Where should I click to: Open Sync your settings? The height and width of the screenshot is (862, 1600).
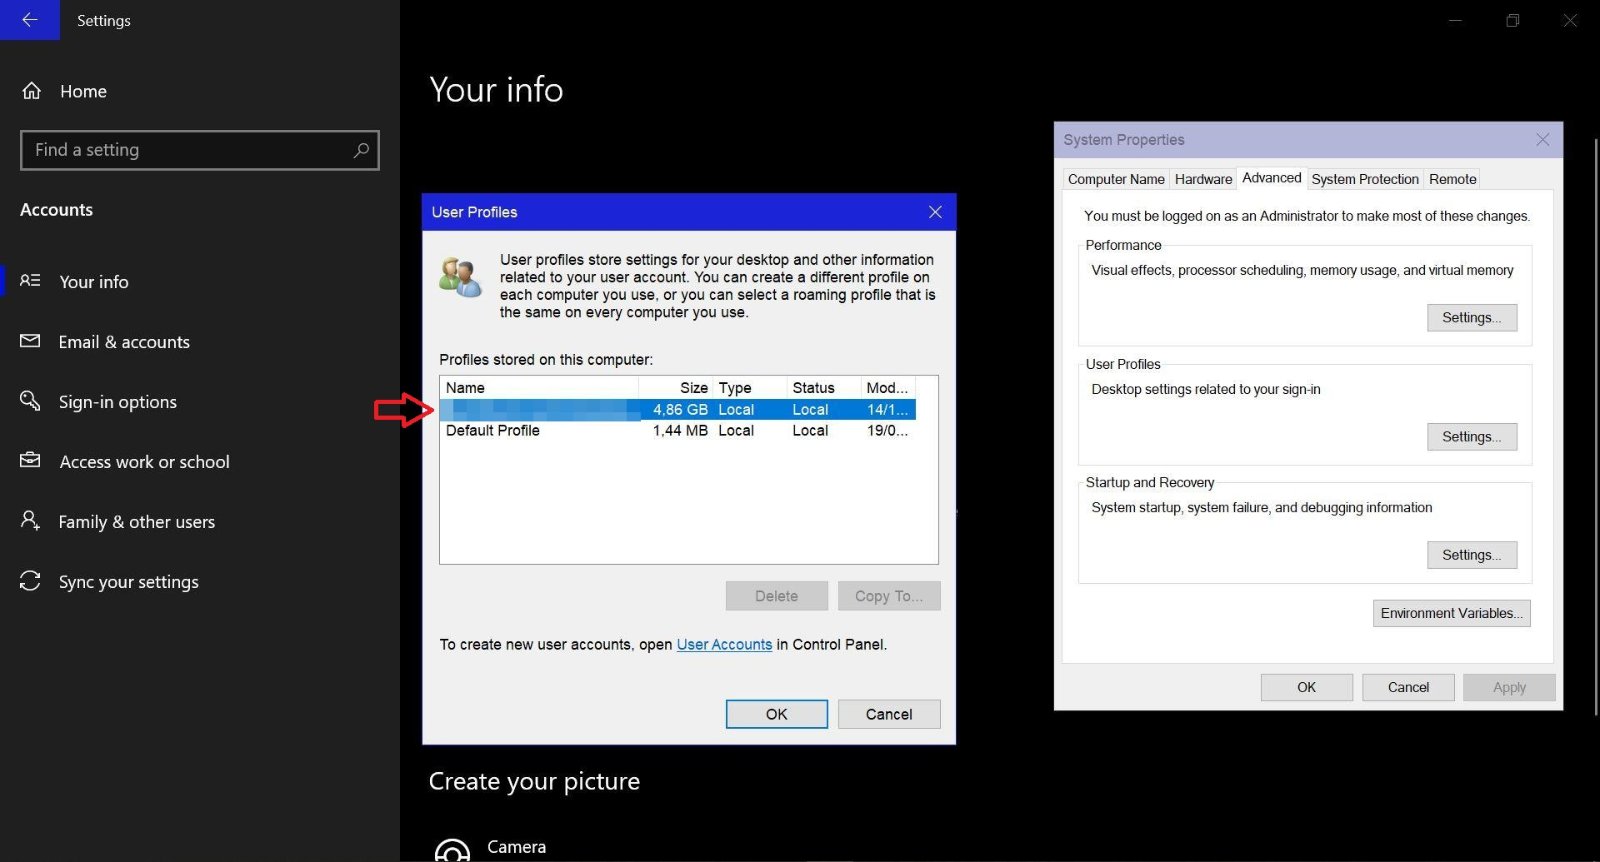pyautogui.click(x=128, y=582)
